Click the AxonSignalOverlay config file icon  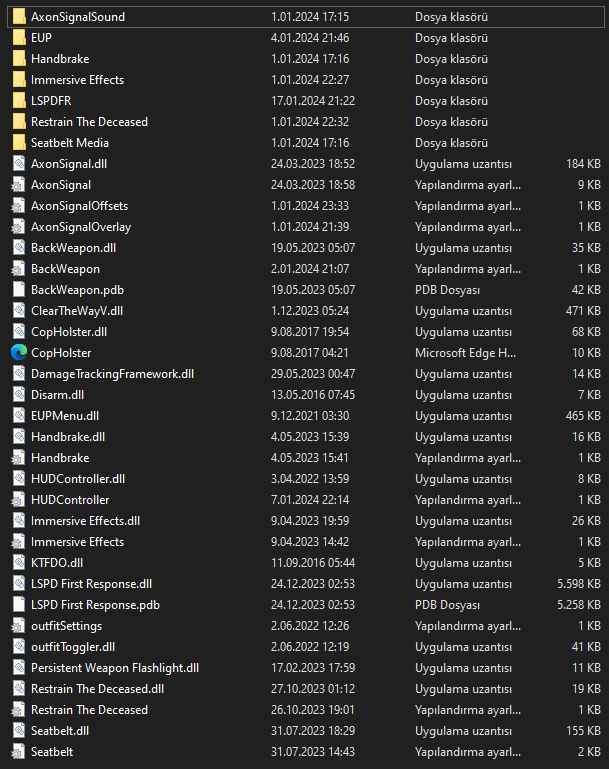coord(19,227)
